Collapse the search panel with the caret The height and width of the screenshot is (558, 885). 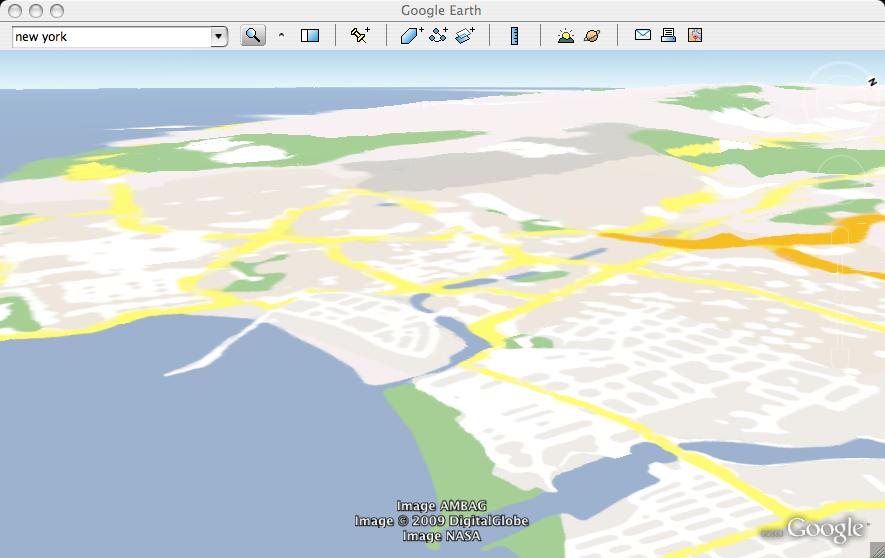tap(281, 36)
